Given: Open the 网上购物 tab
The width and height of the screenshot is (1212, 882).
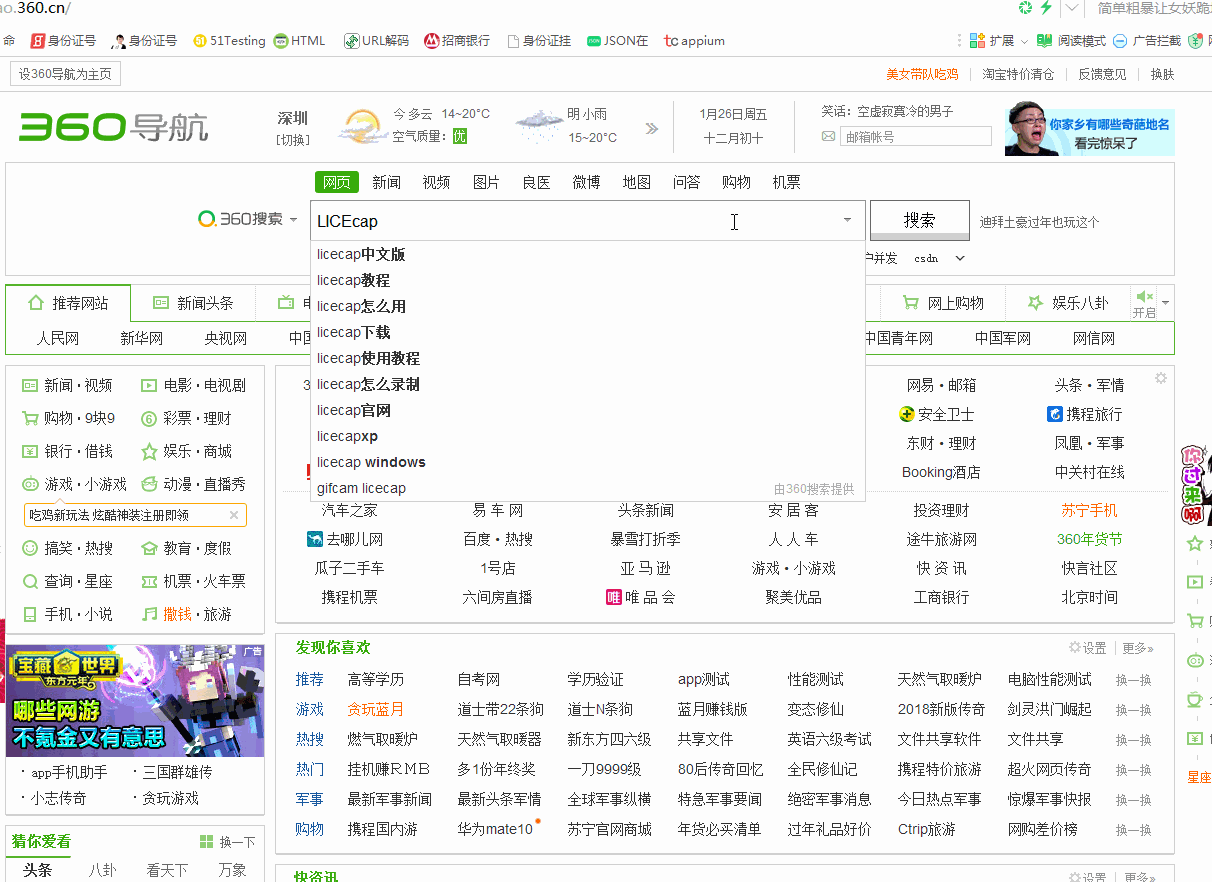Looking at the screenshot, I should click(x=942, y=303).
